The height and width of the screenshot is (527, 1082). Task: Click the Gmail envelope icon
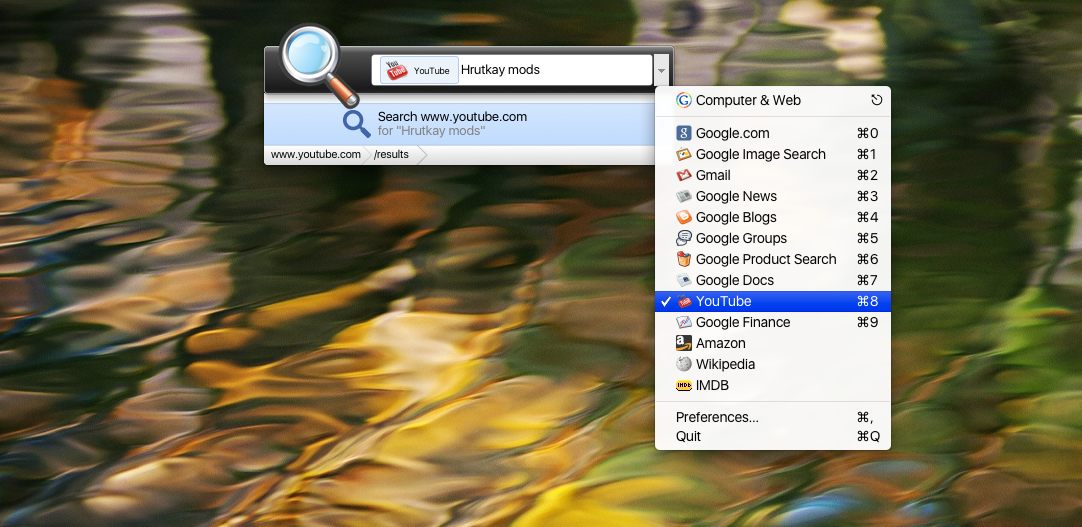coord(684,175)
